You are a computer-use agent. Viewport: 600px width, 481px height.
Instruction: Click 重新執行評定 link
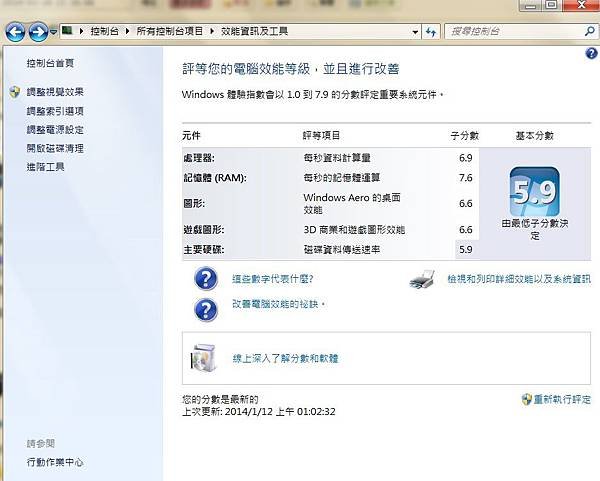pos(562,399)
